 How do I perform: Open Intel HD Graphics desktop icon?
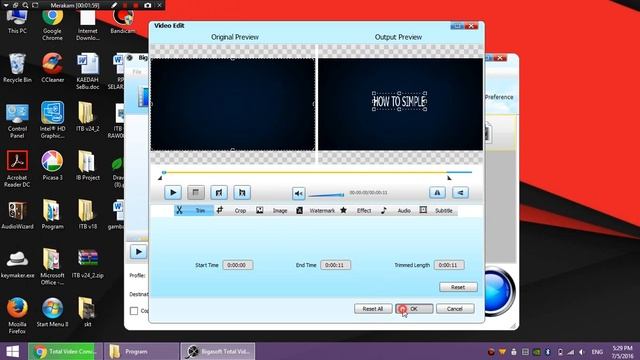coord(52,121)
